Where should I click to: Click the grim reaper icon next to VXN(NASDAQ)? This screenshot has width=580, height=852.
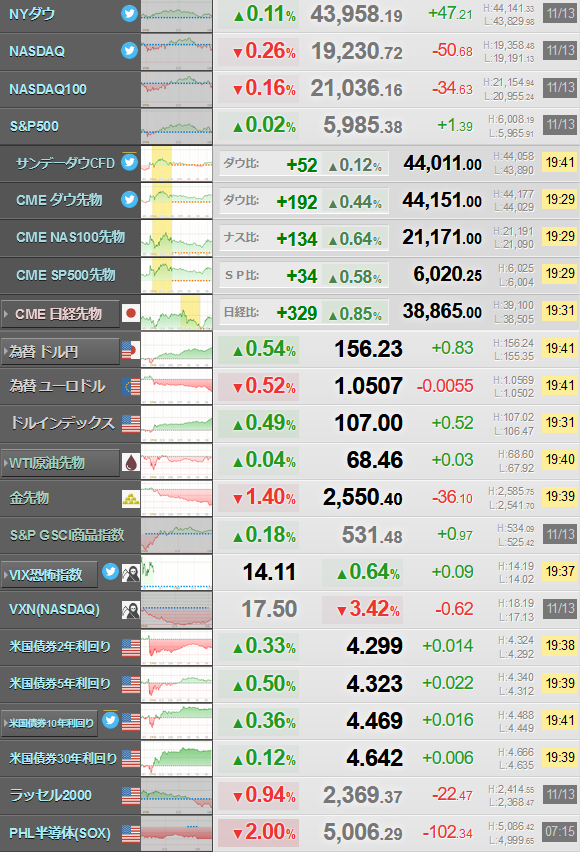point(131,610)
